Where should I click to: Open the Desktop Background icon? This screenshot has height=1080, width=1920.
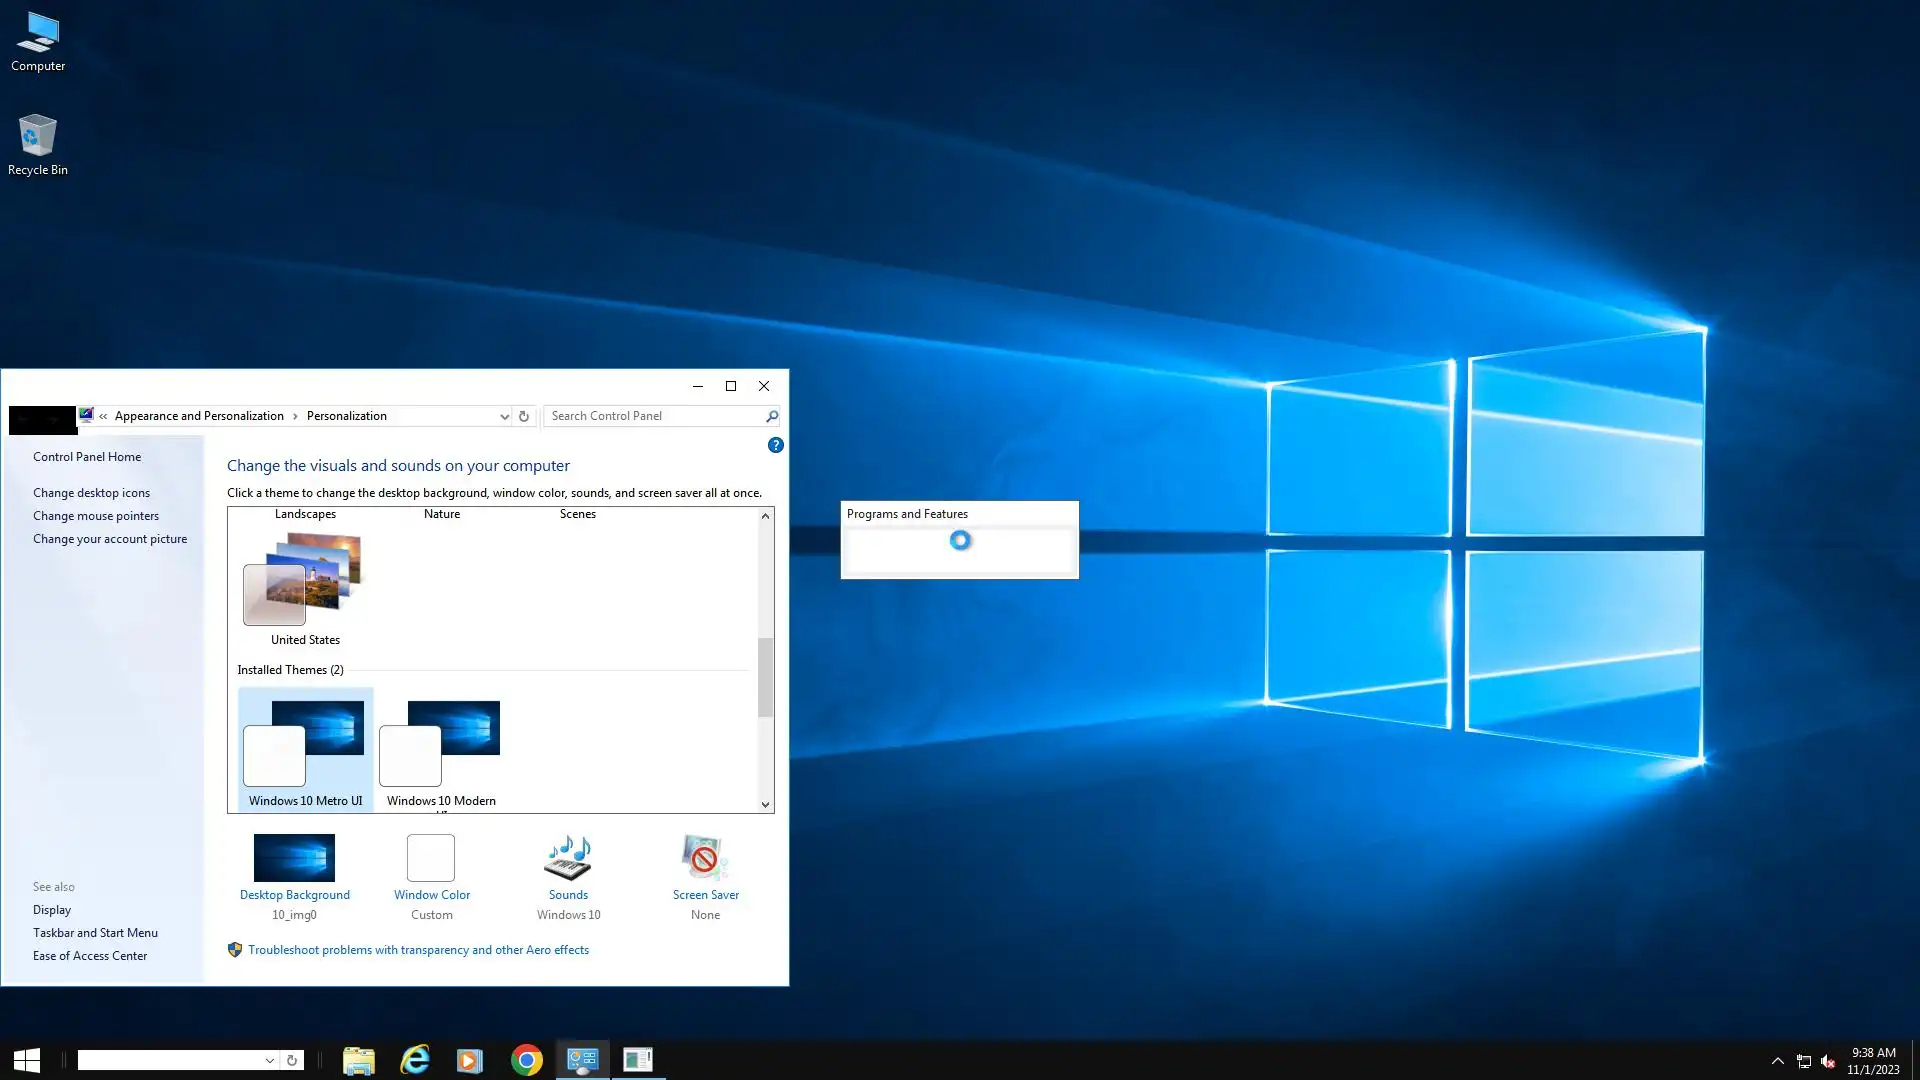tap(294, 858)
